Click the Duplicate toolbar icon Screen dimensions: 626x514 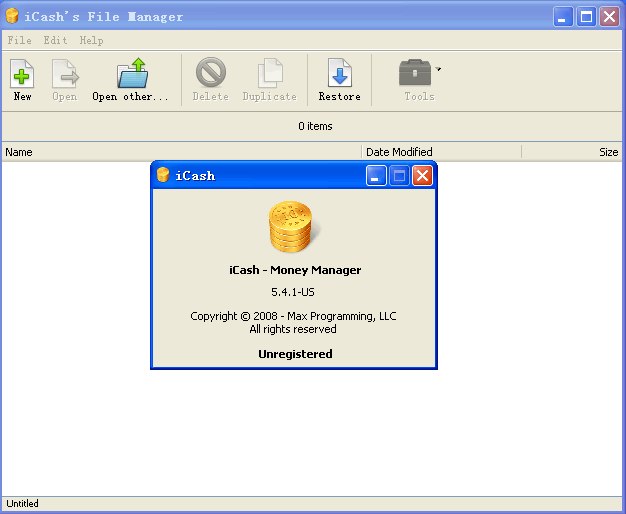(270, 73)
